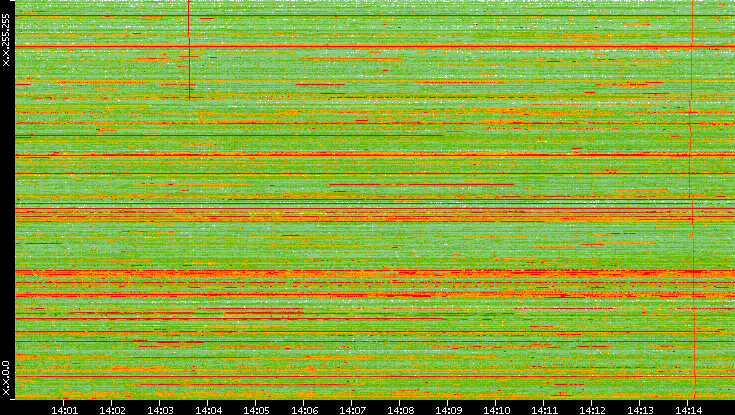Click the 14:05 time axis label
Image resolution: width=735 pixels, height=415 pixels.
(256, 410)
